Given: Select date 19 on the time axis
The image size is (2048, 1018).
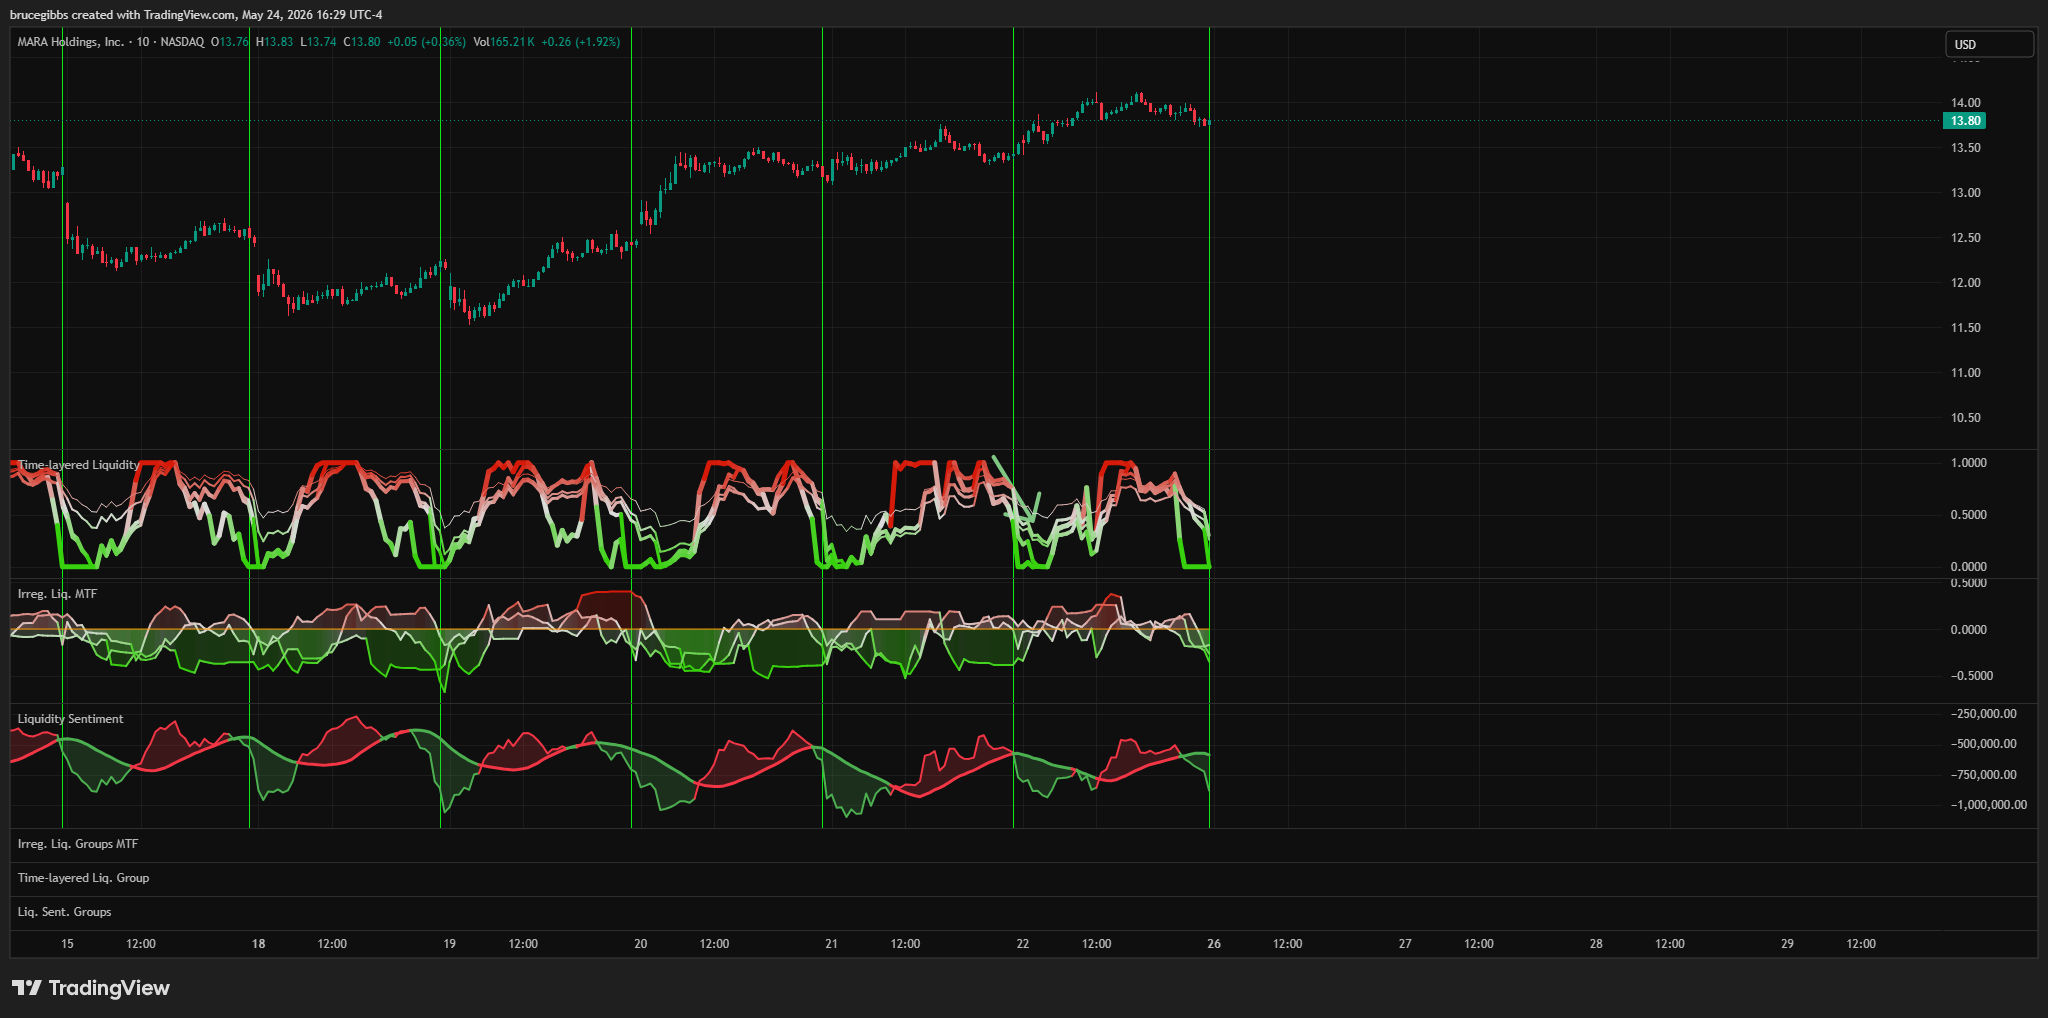Looking at the screenshot, I should pos(449,944).
